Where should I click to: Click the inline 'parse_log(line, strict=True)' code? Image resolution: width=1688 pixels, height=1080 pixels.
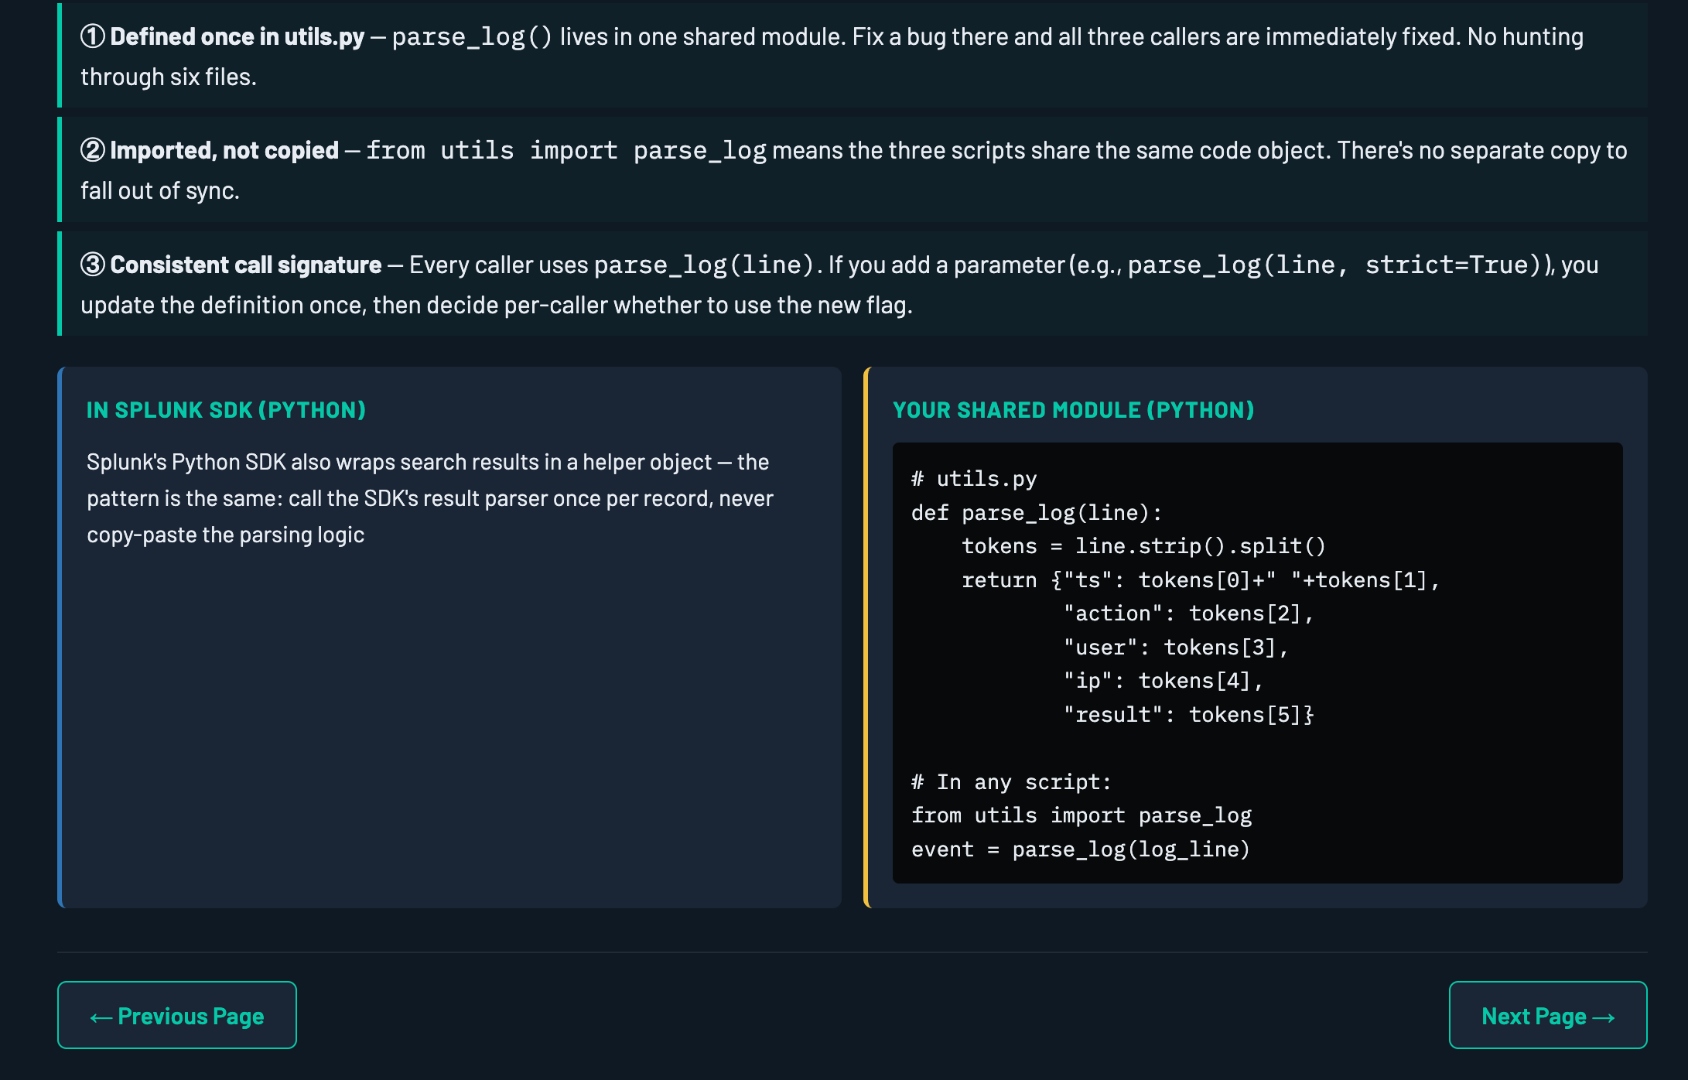pyautogui.click(x=1336, y=265)
